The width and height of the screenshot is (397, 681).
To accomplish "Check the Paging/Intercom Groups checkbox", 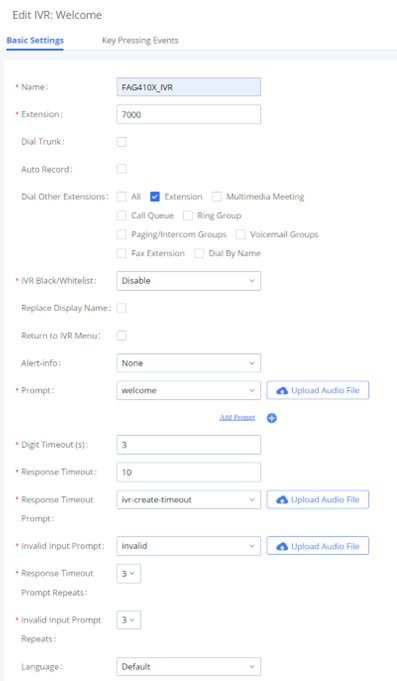I will (122, 235).
